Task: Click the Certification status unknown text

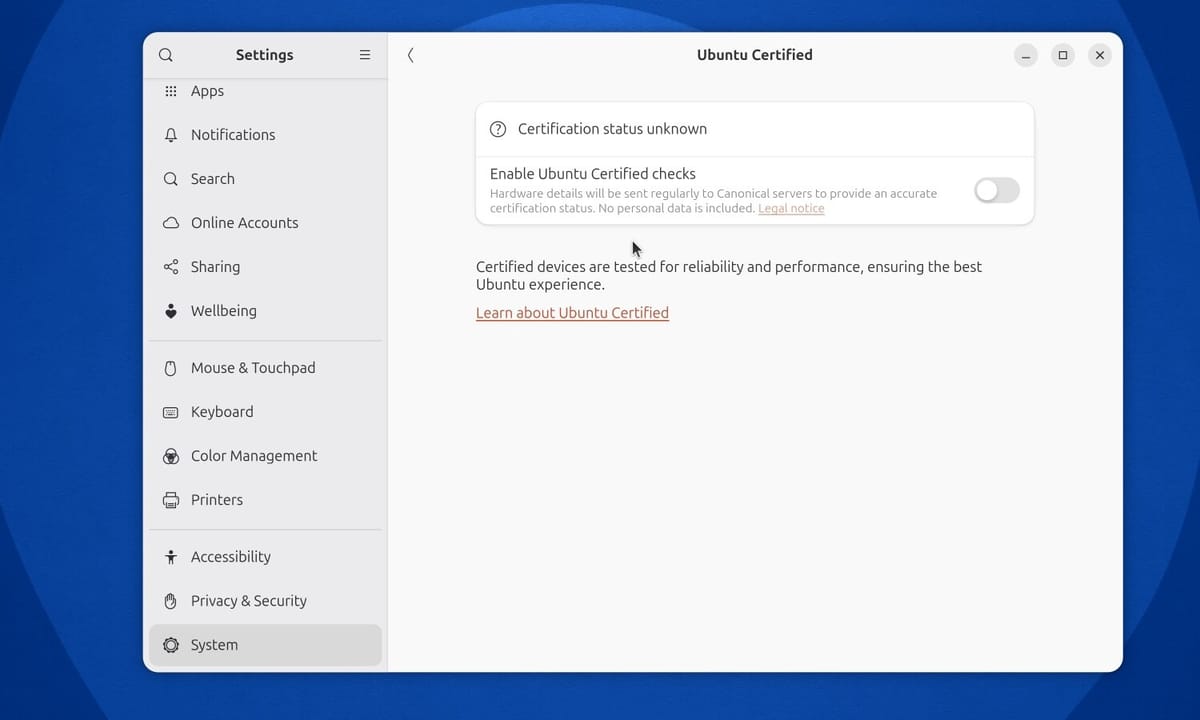Action: [612, 129]
